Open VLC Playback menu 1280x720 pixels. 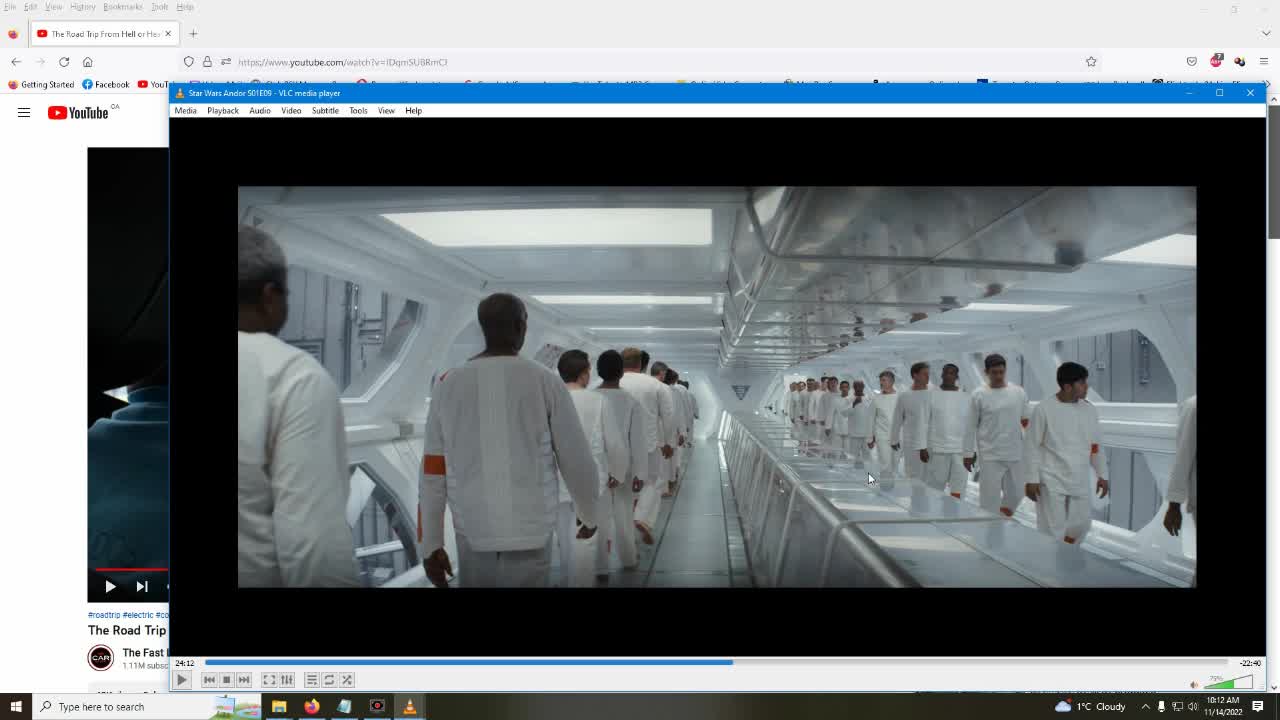pos(223,110)
